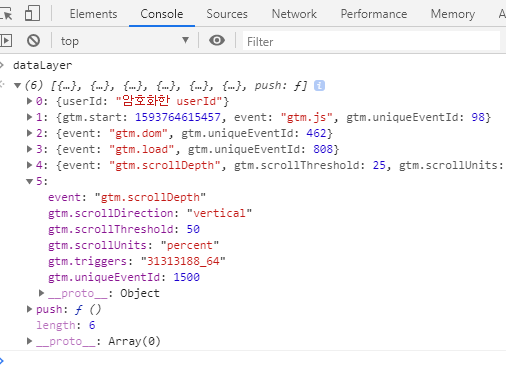Click the gtm.scrollThreshold value 50
The image size is (506, 370).
(x=193, y=229)
